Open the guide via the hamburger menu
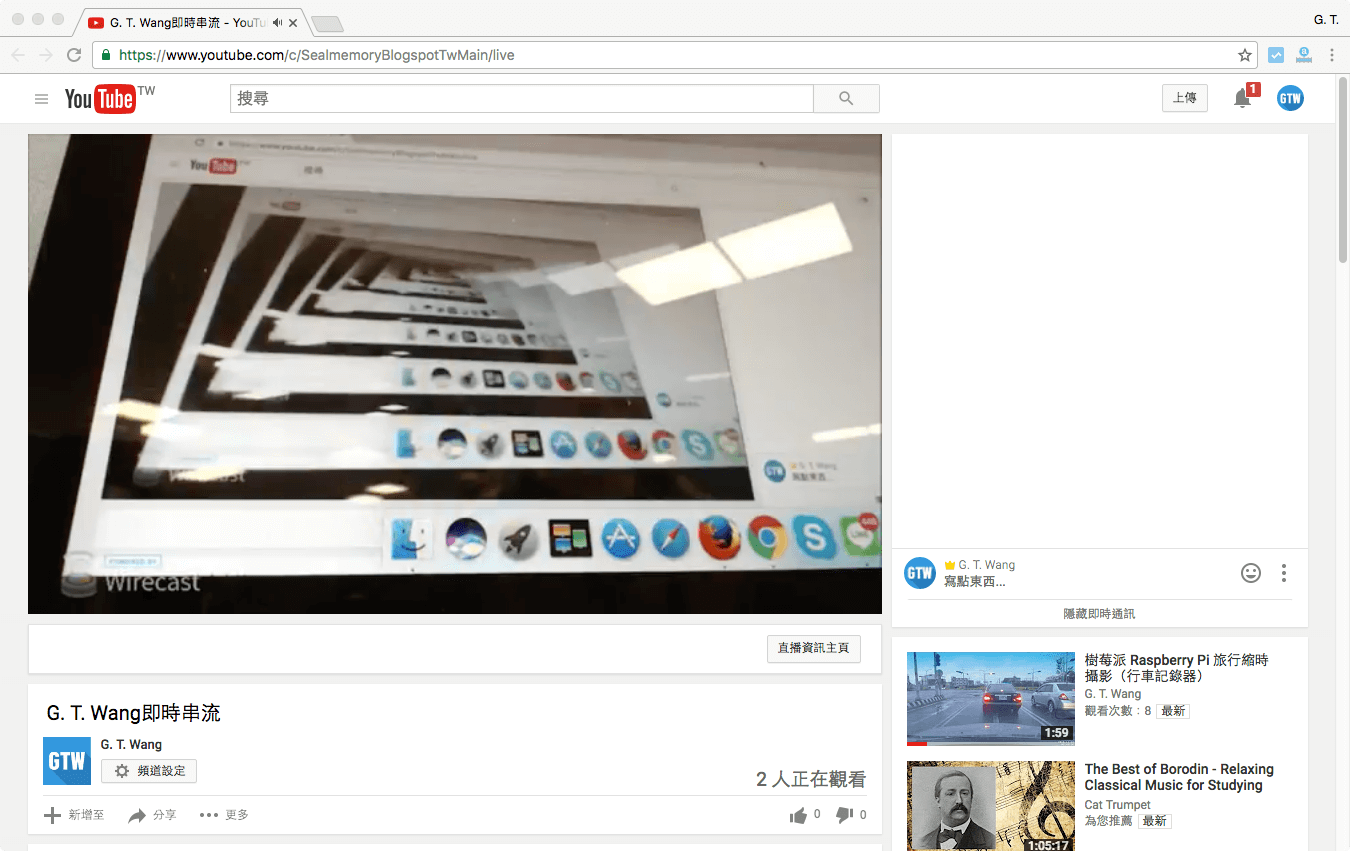The image size is (1350, 851). (41, 98)
